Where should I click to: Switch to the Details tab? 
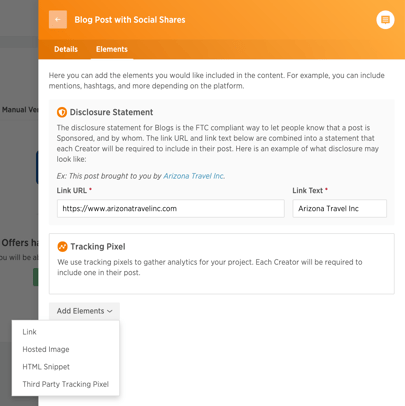66,49
